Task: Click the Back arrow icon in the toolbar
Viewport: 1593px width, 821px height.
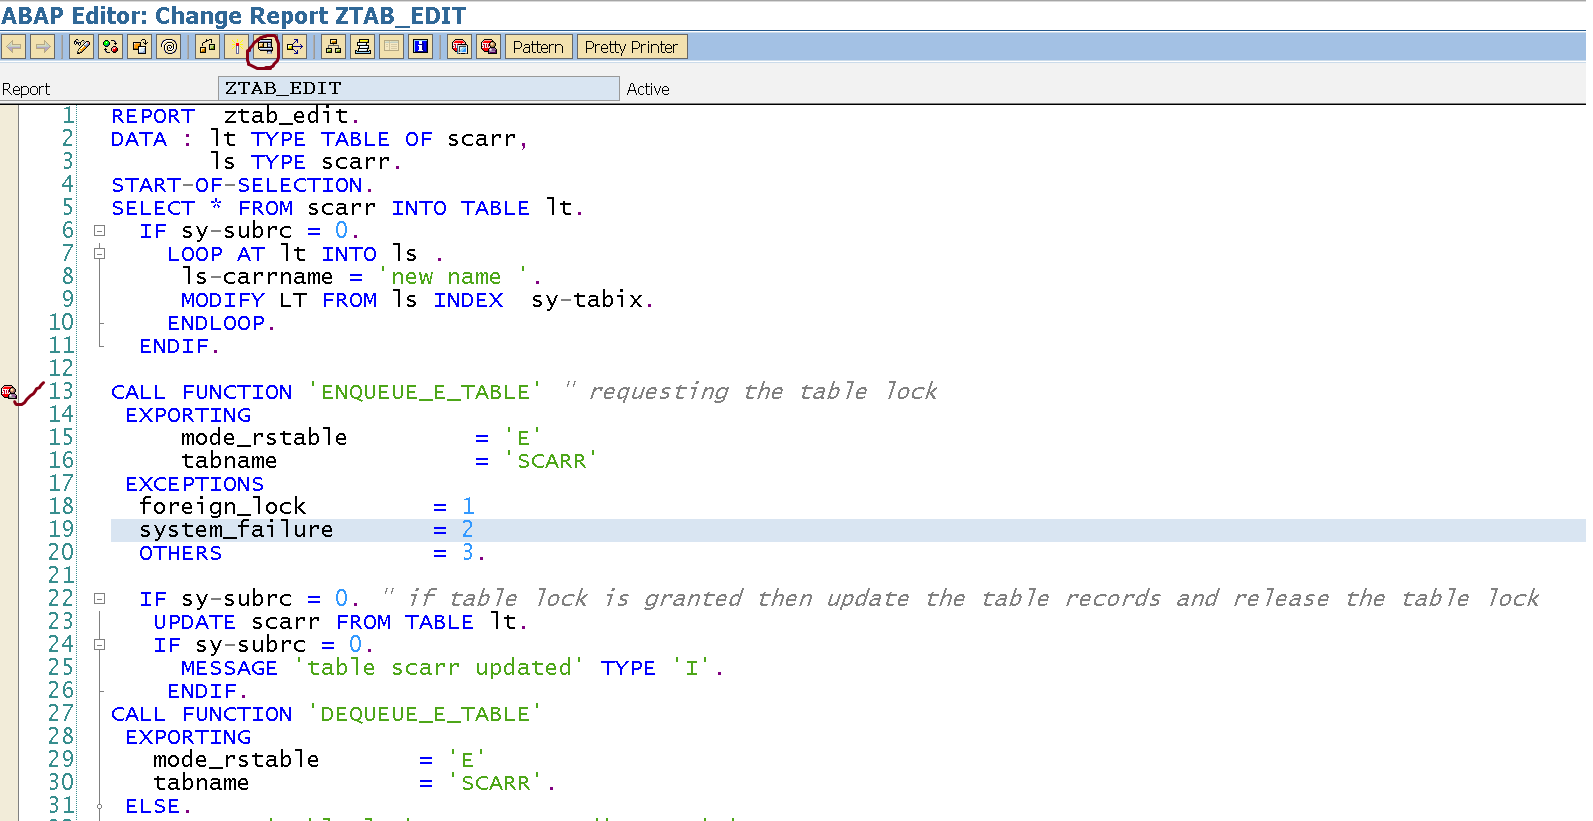Action: 14,47
